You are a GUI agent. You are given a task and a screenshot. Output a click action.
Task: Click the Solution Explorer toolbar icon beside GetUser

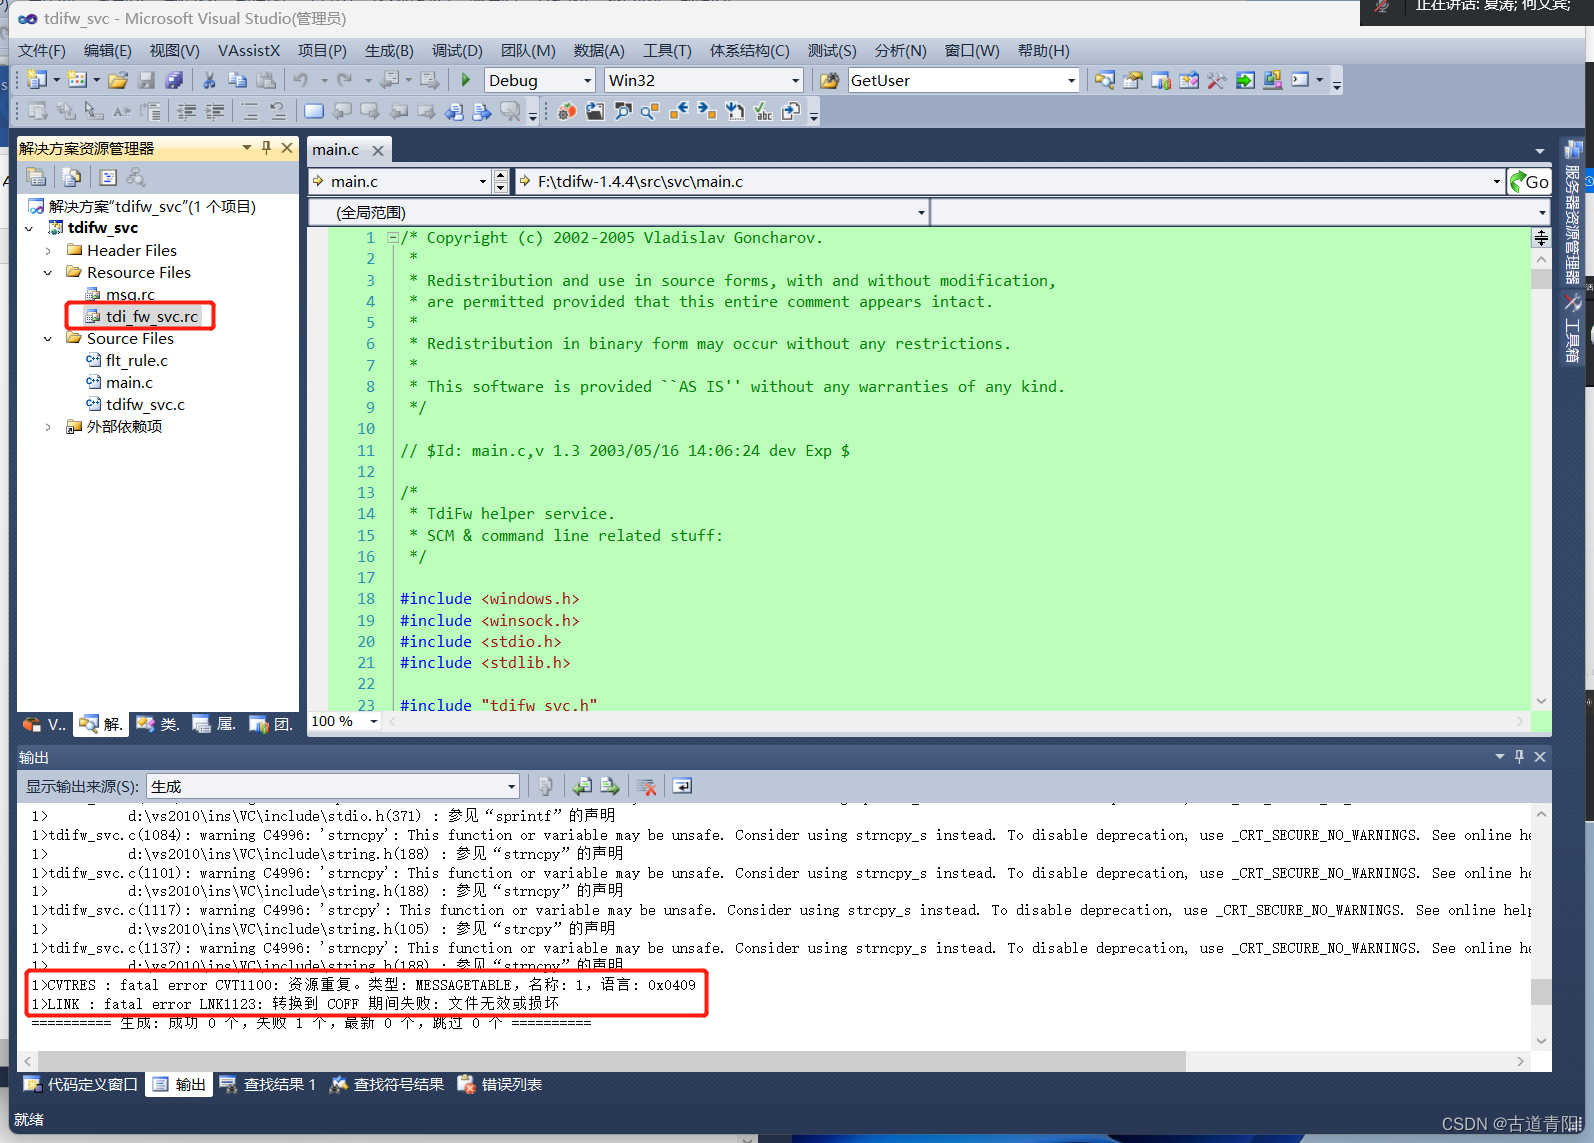[1104, 80]
